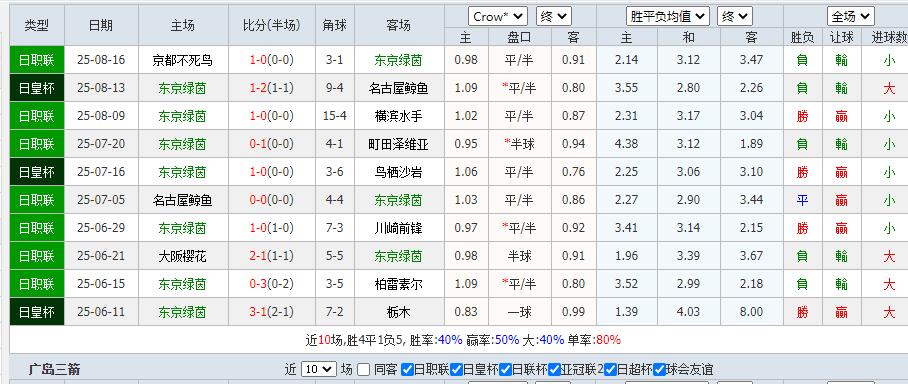Open the 川崎前锋 team link
The width and height of the screenshot is (908, 384).
point(398,228)
